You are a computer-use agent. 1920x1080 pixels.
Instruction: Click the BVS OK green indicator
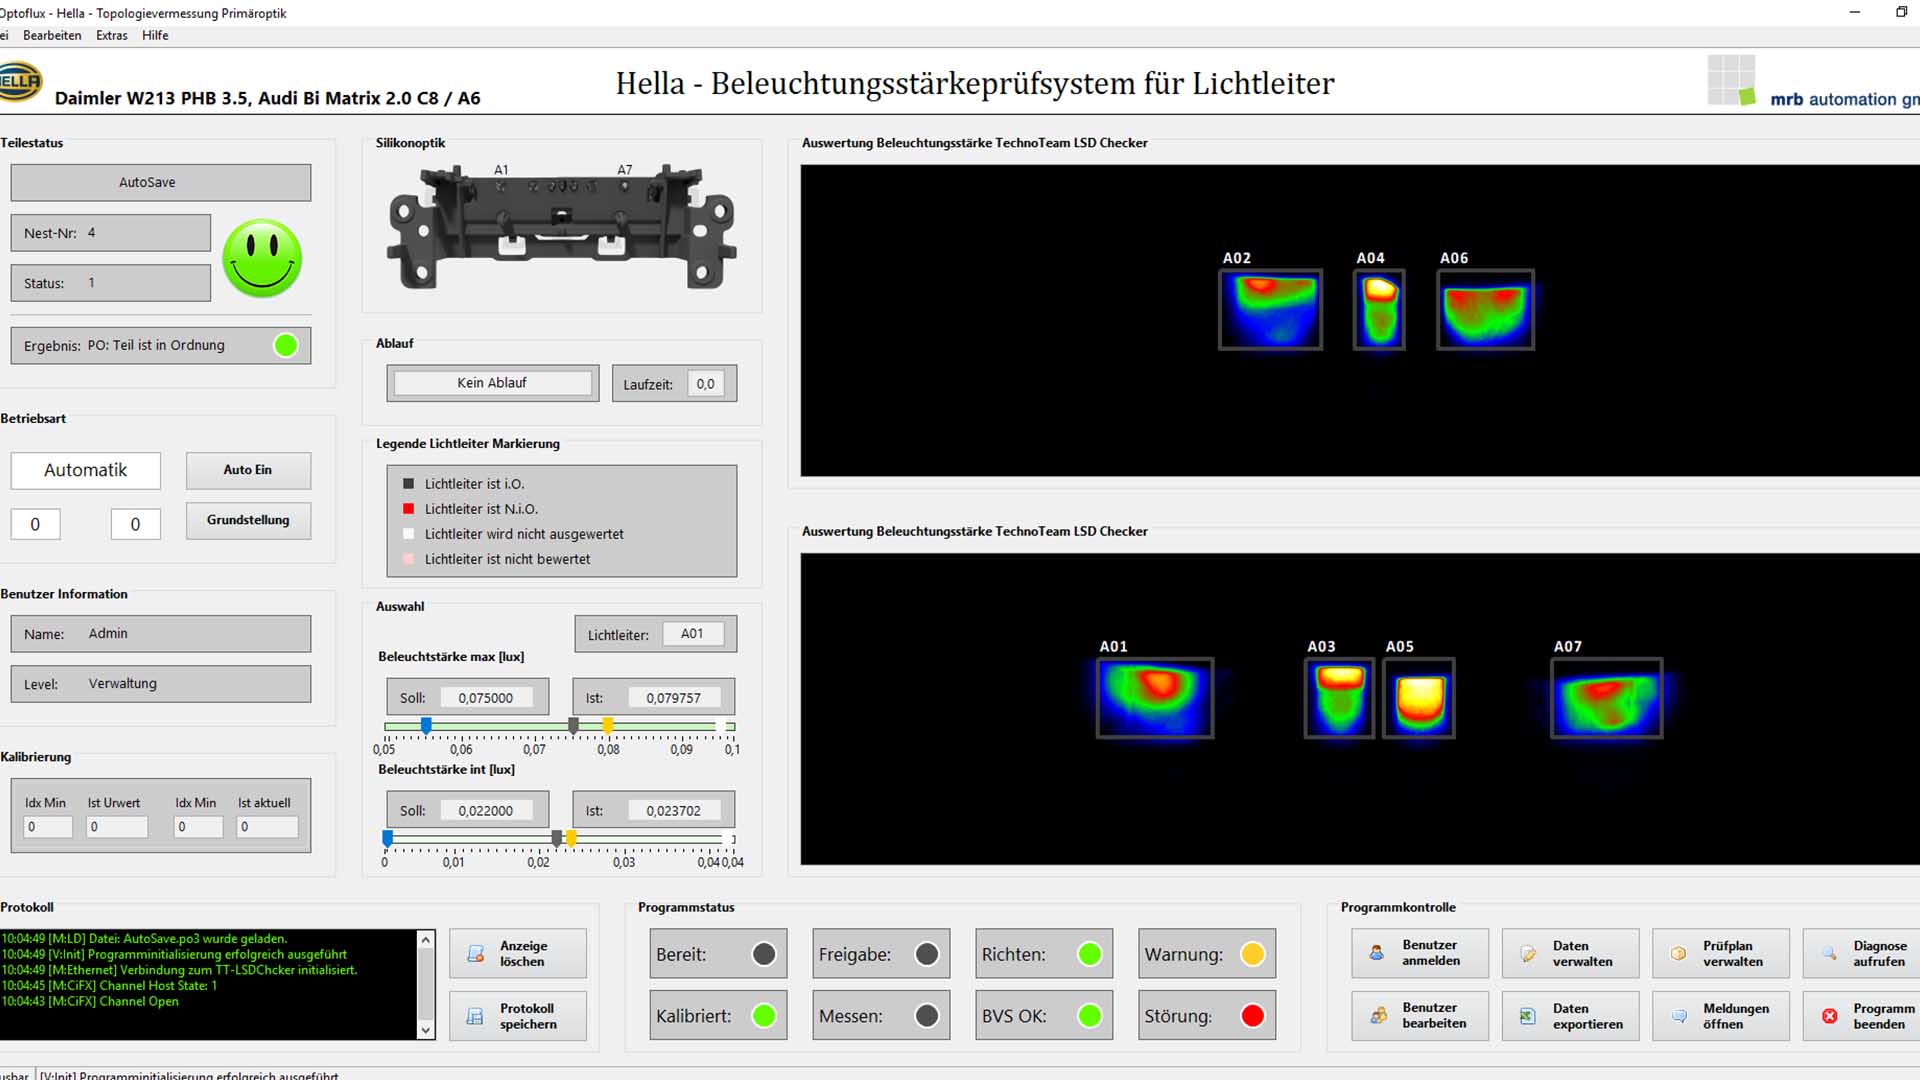coord(1090,1016)
